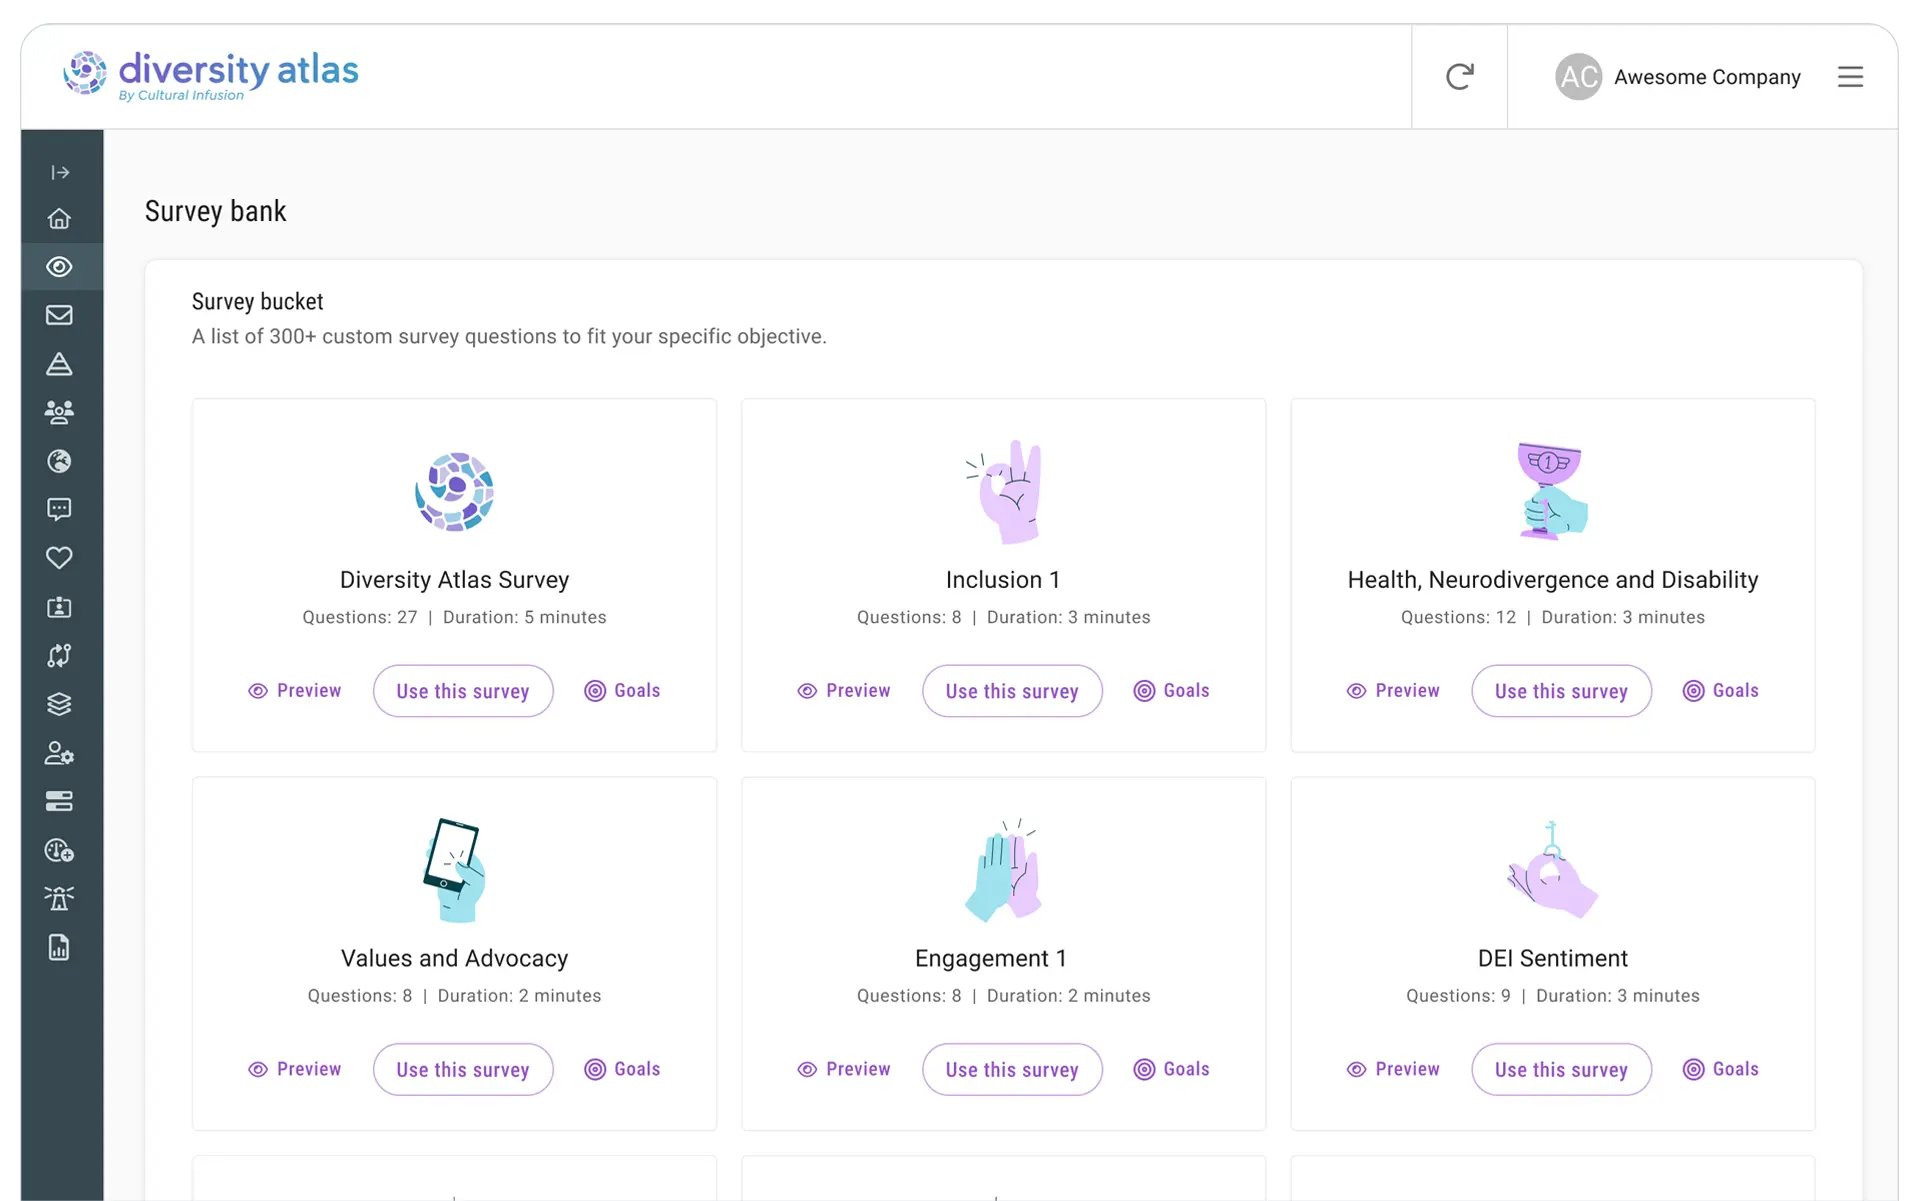Image resolution: width=1920 pixels, height=1201 pixels.
Task: Click the pyramid triangle sidebar icon
Action: pyautogui.click(x=60, y=364)
